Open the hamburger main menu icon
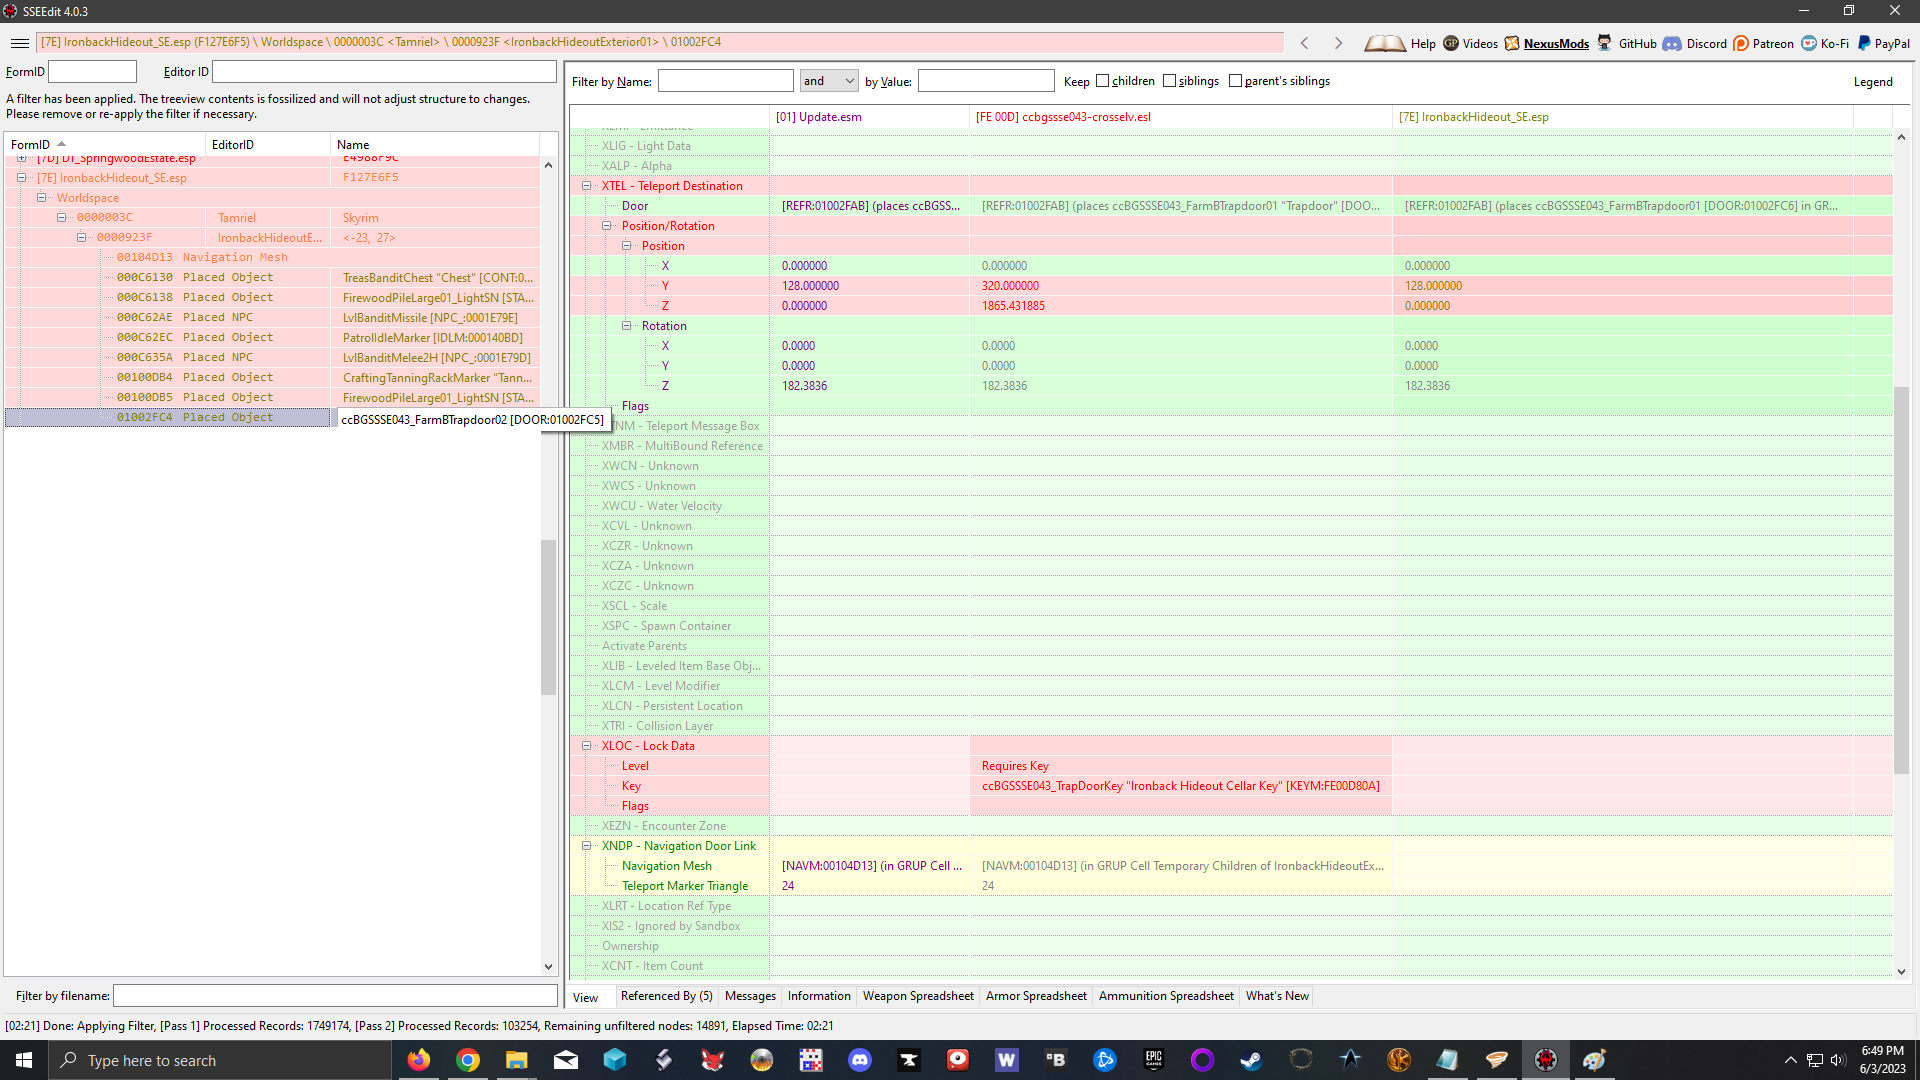 (x=19, y=43)
